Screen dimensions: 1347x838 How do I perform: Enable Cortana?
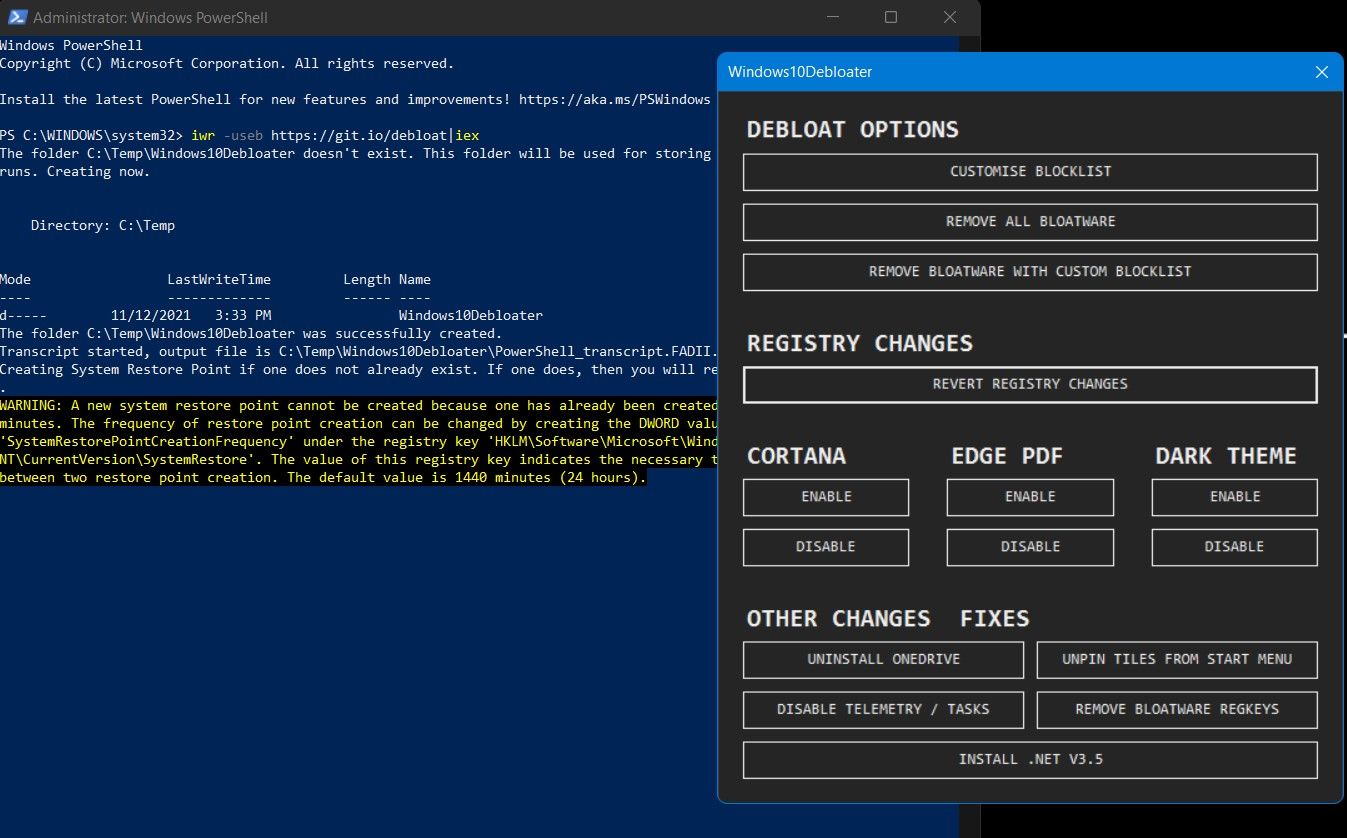826,497
